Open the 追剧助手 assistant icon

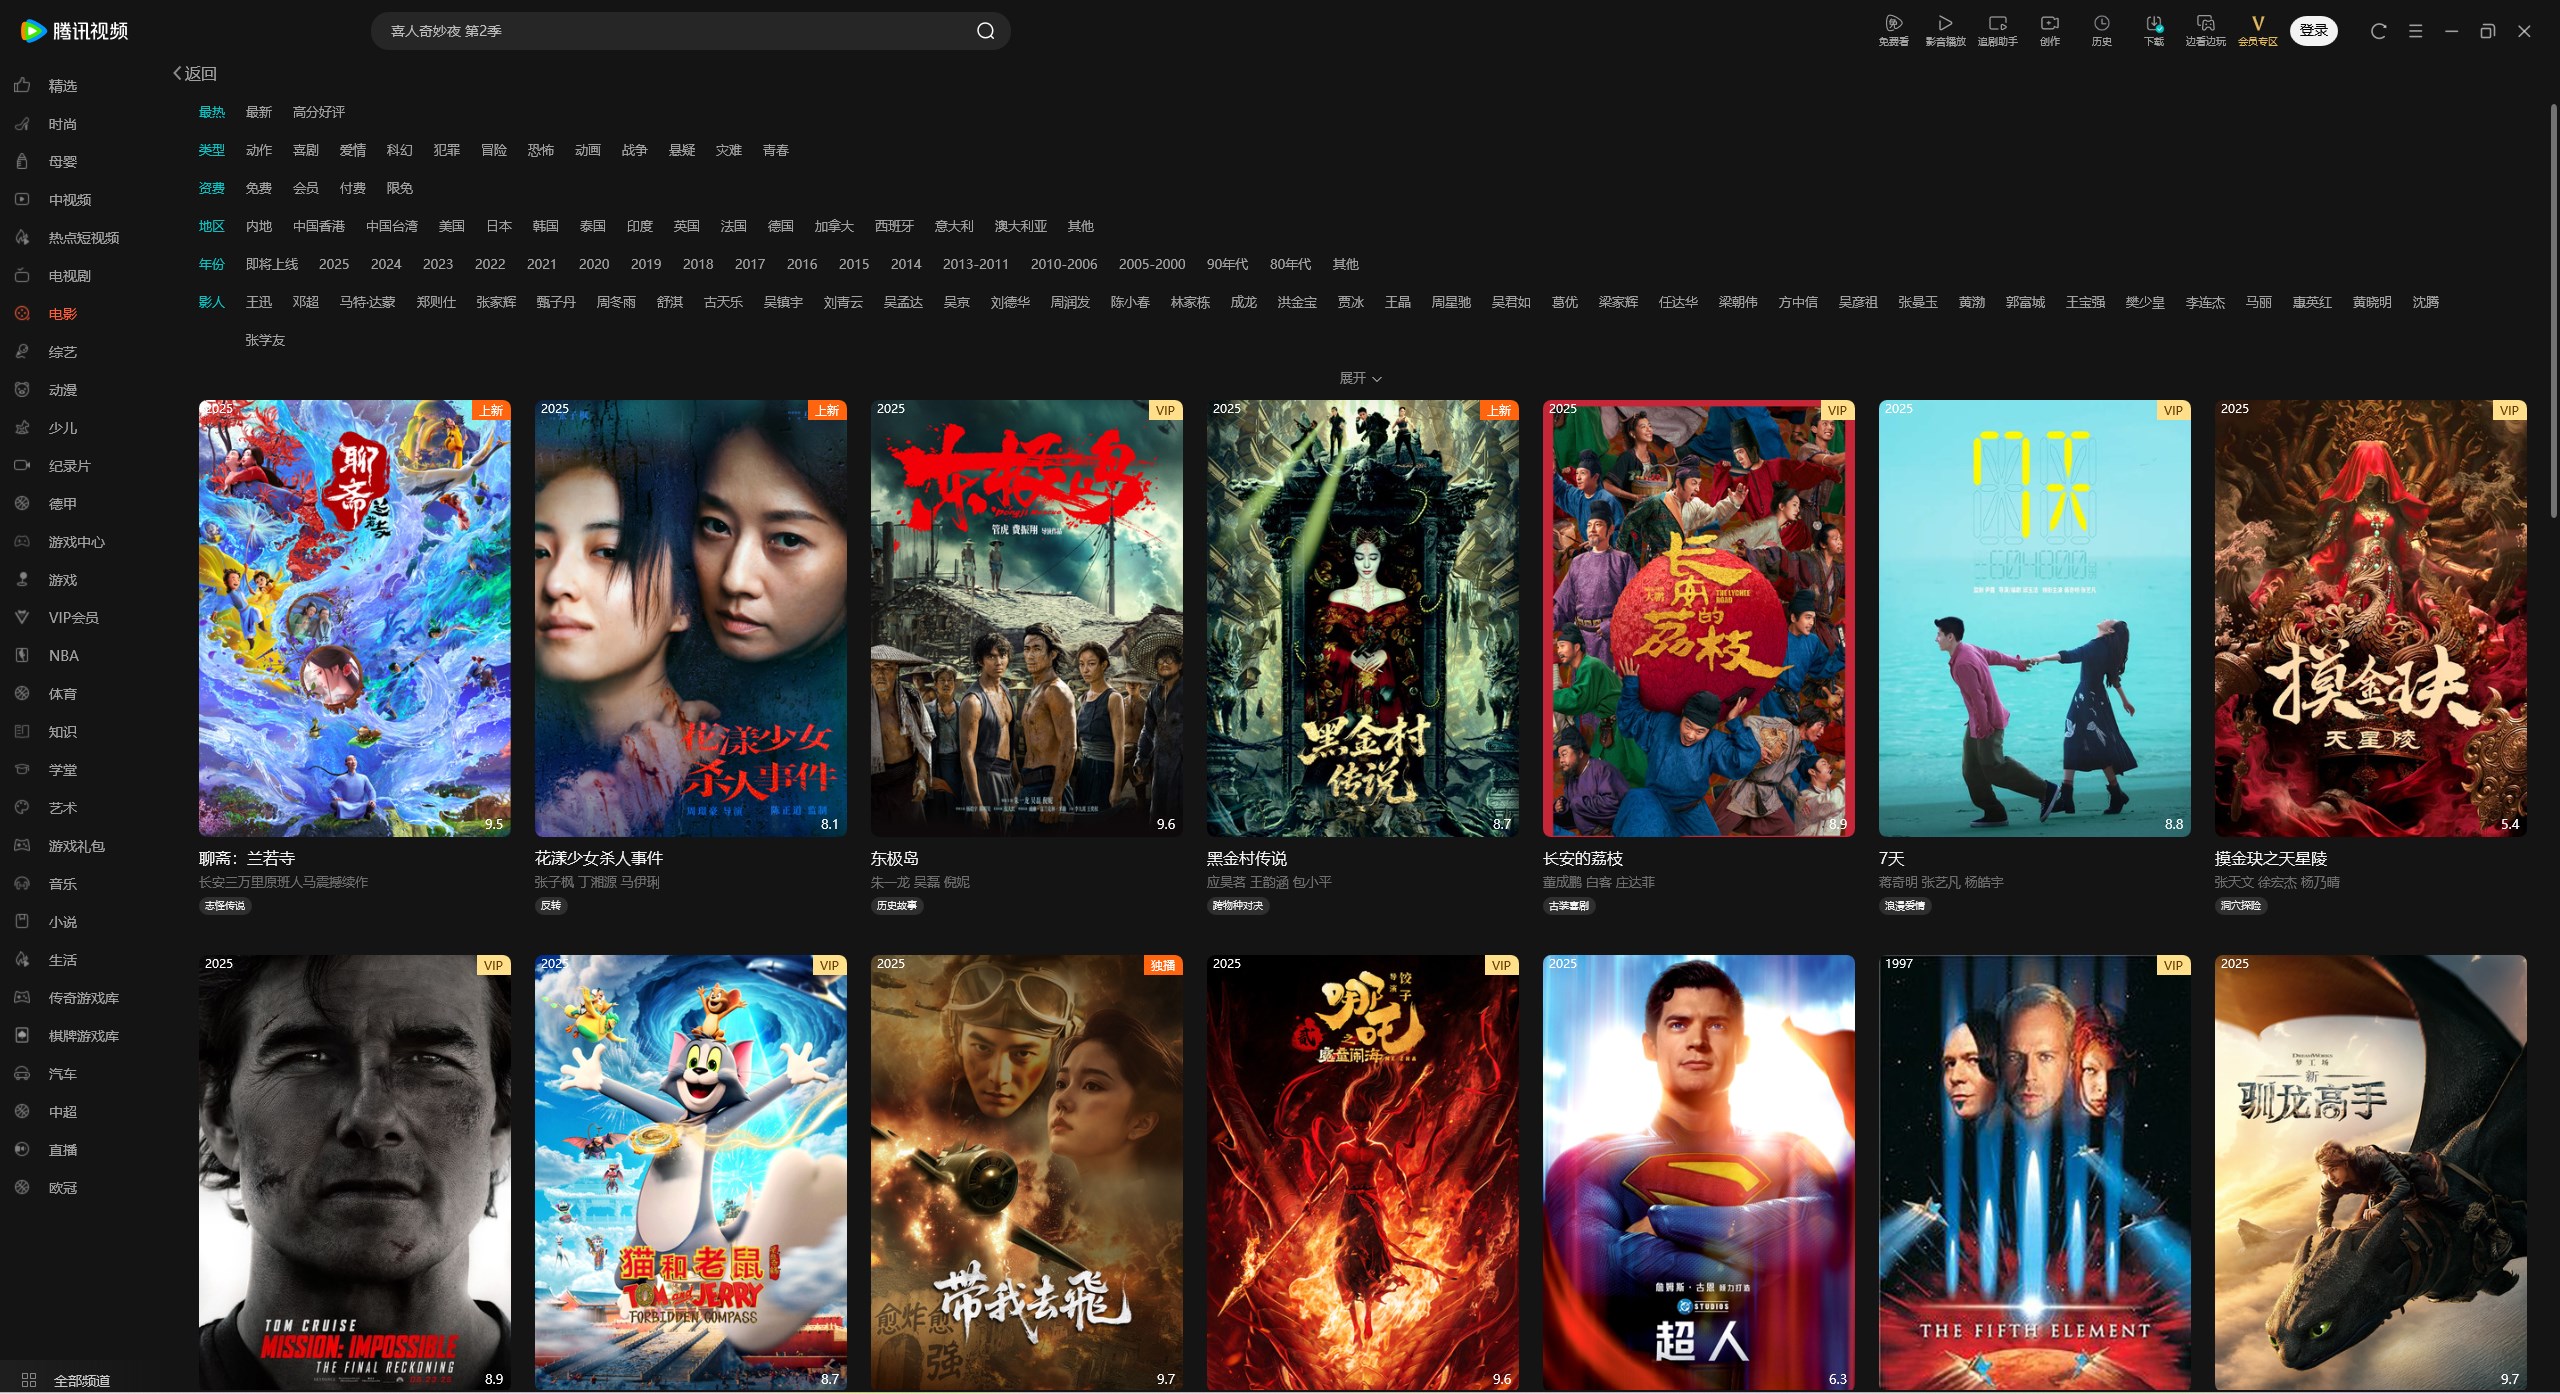pyautogui.click(x=1998, y=30)
